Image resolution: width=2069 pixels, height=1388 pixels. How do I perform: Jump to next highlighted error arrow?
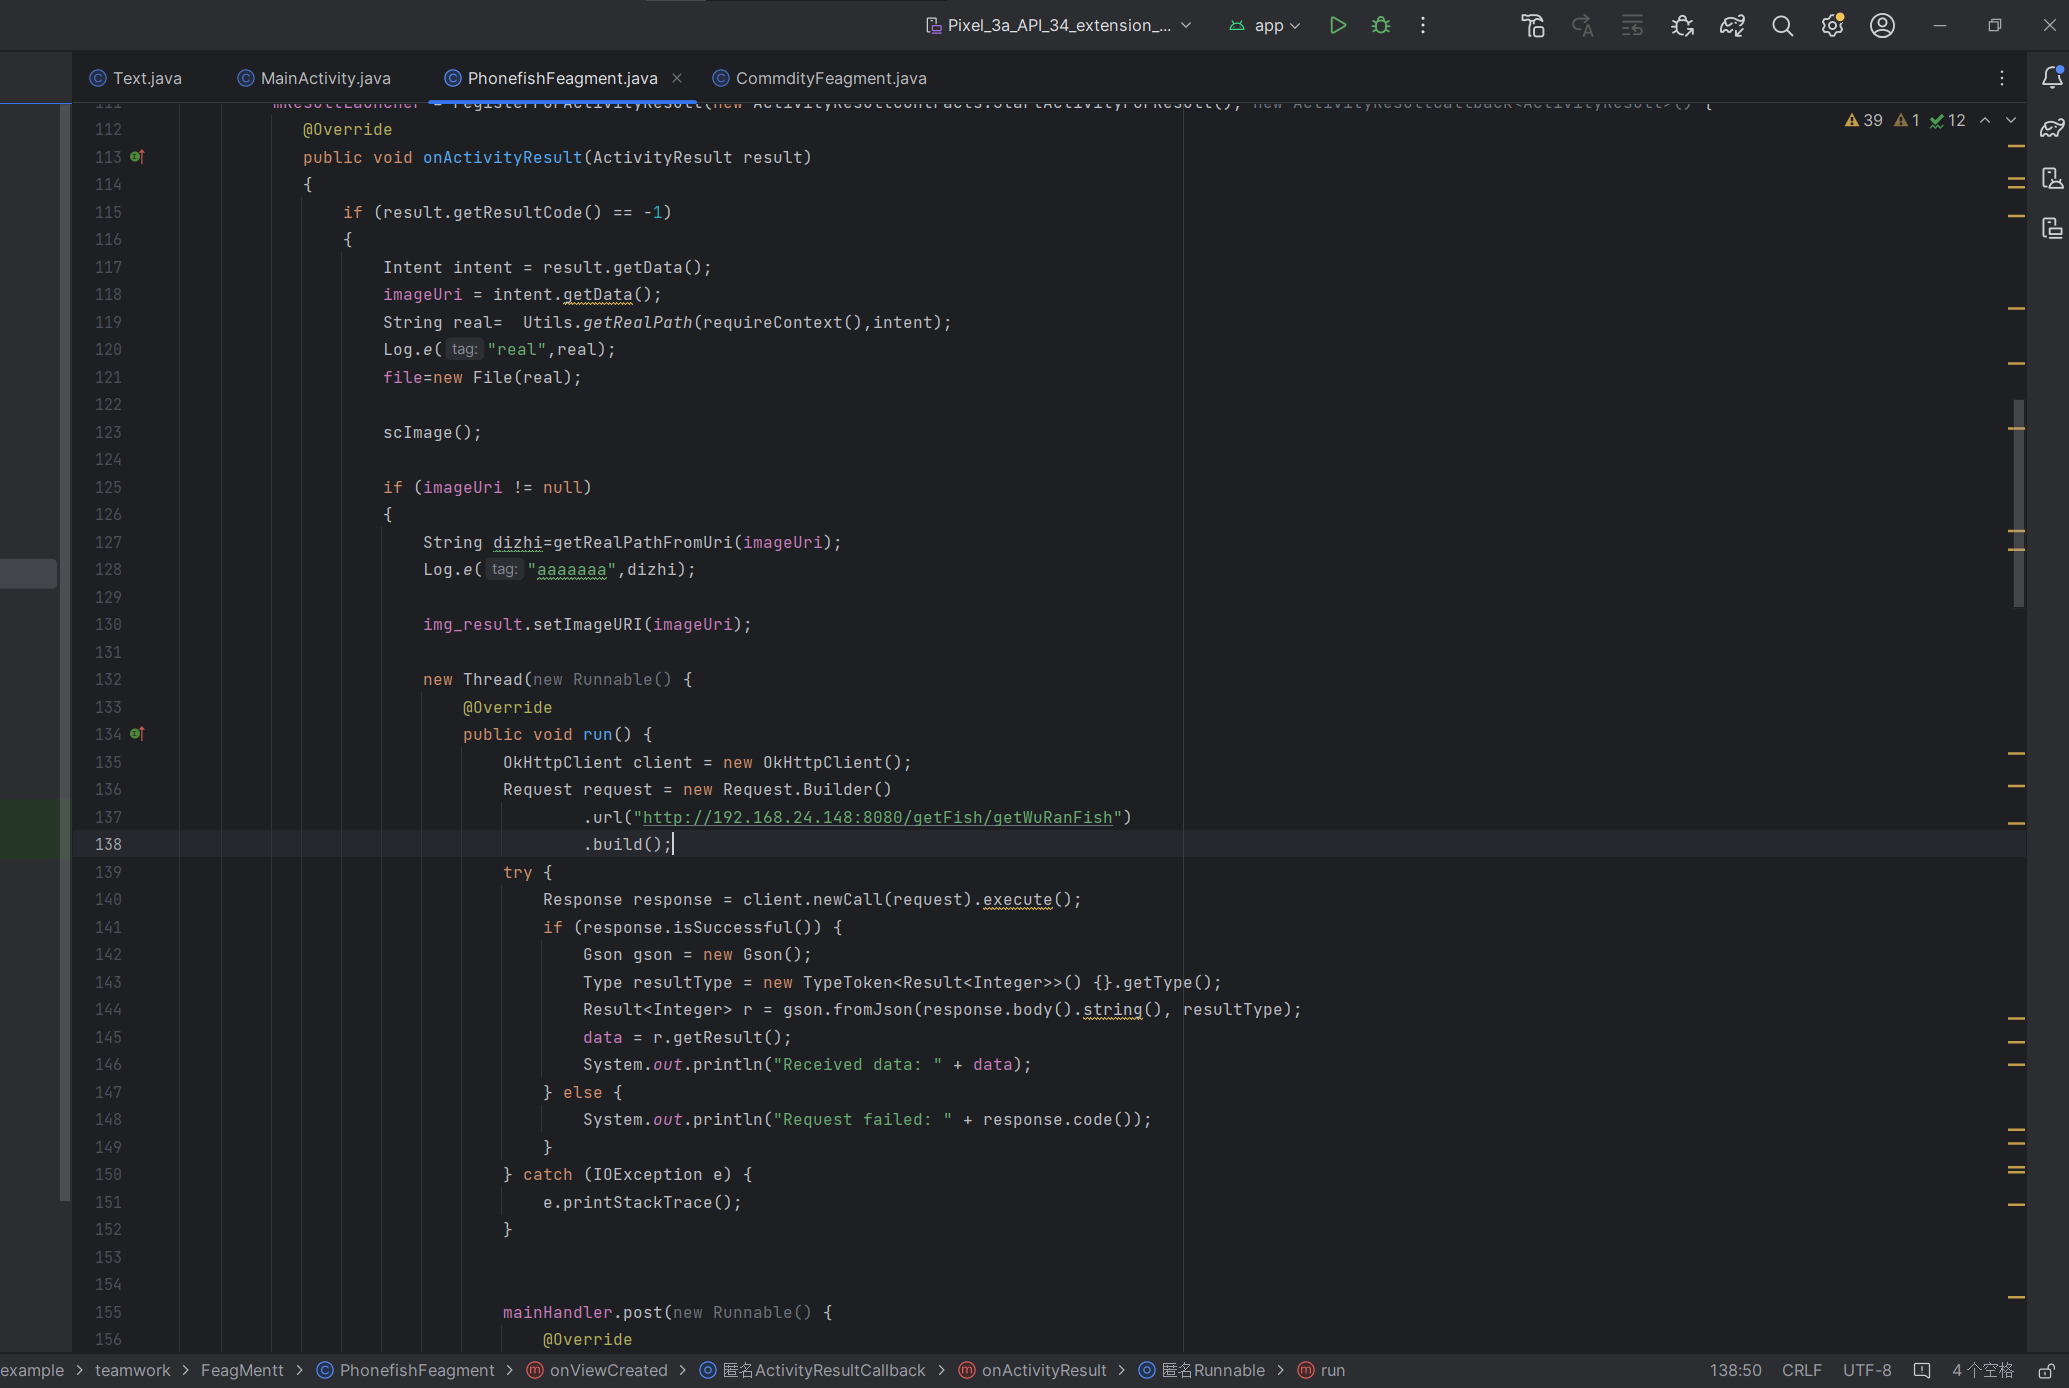[x=2010, y=120]
